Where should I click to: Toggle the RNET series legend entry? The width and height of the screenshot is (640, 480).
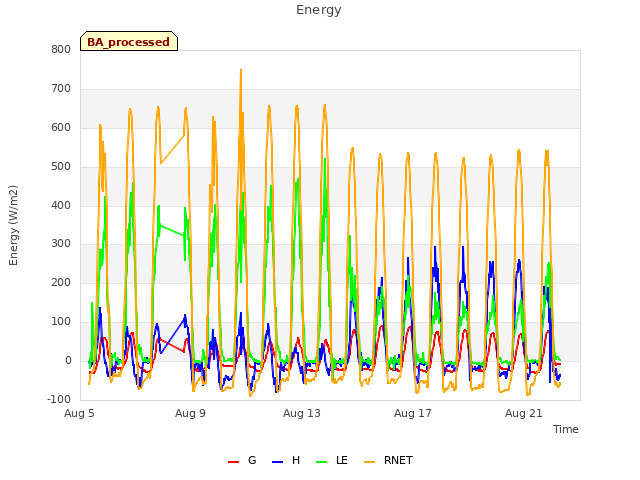[388, 460]
